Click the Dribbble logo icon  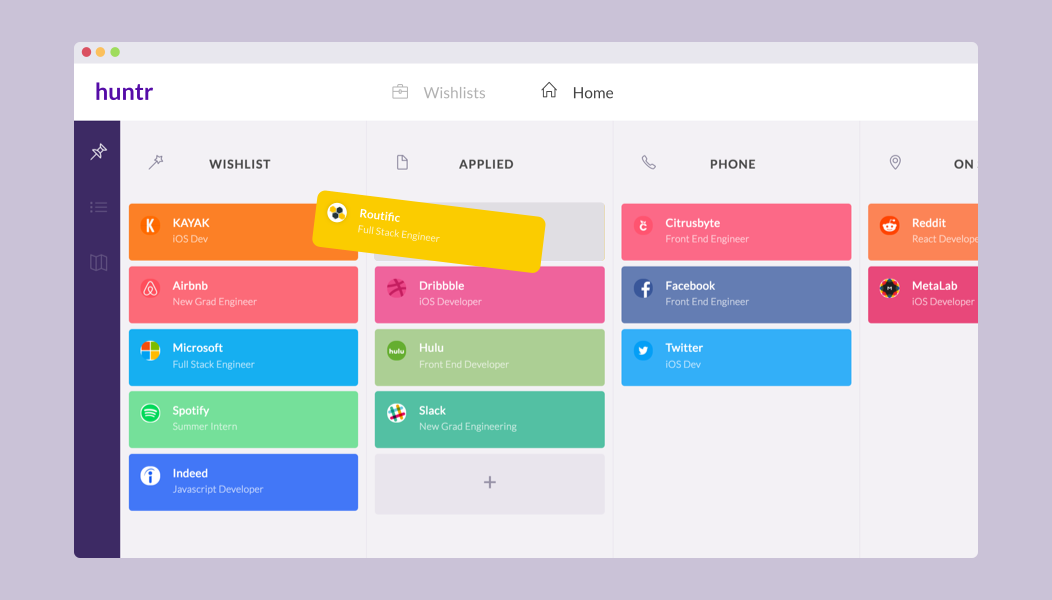(397, 289)
